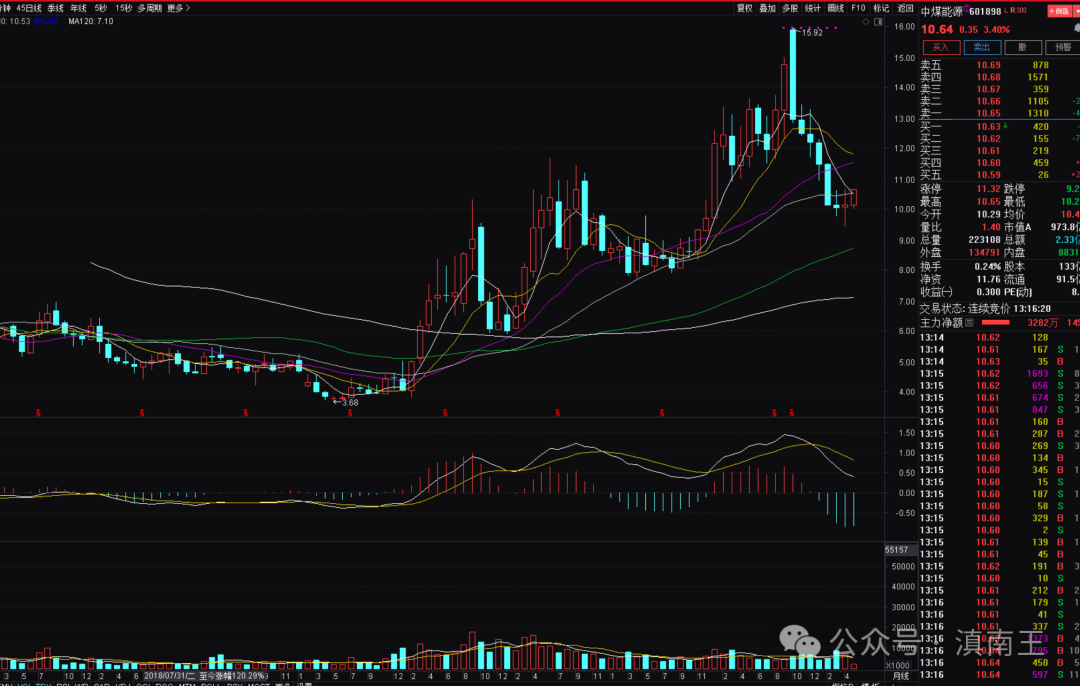Select the 季线 period tab
The image size is (1080, 686).
pyautogui.click(x=55, y=7)
